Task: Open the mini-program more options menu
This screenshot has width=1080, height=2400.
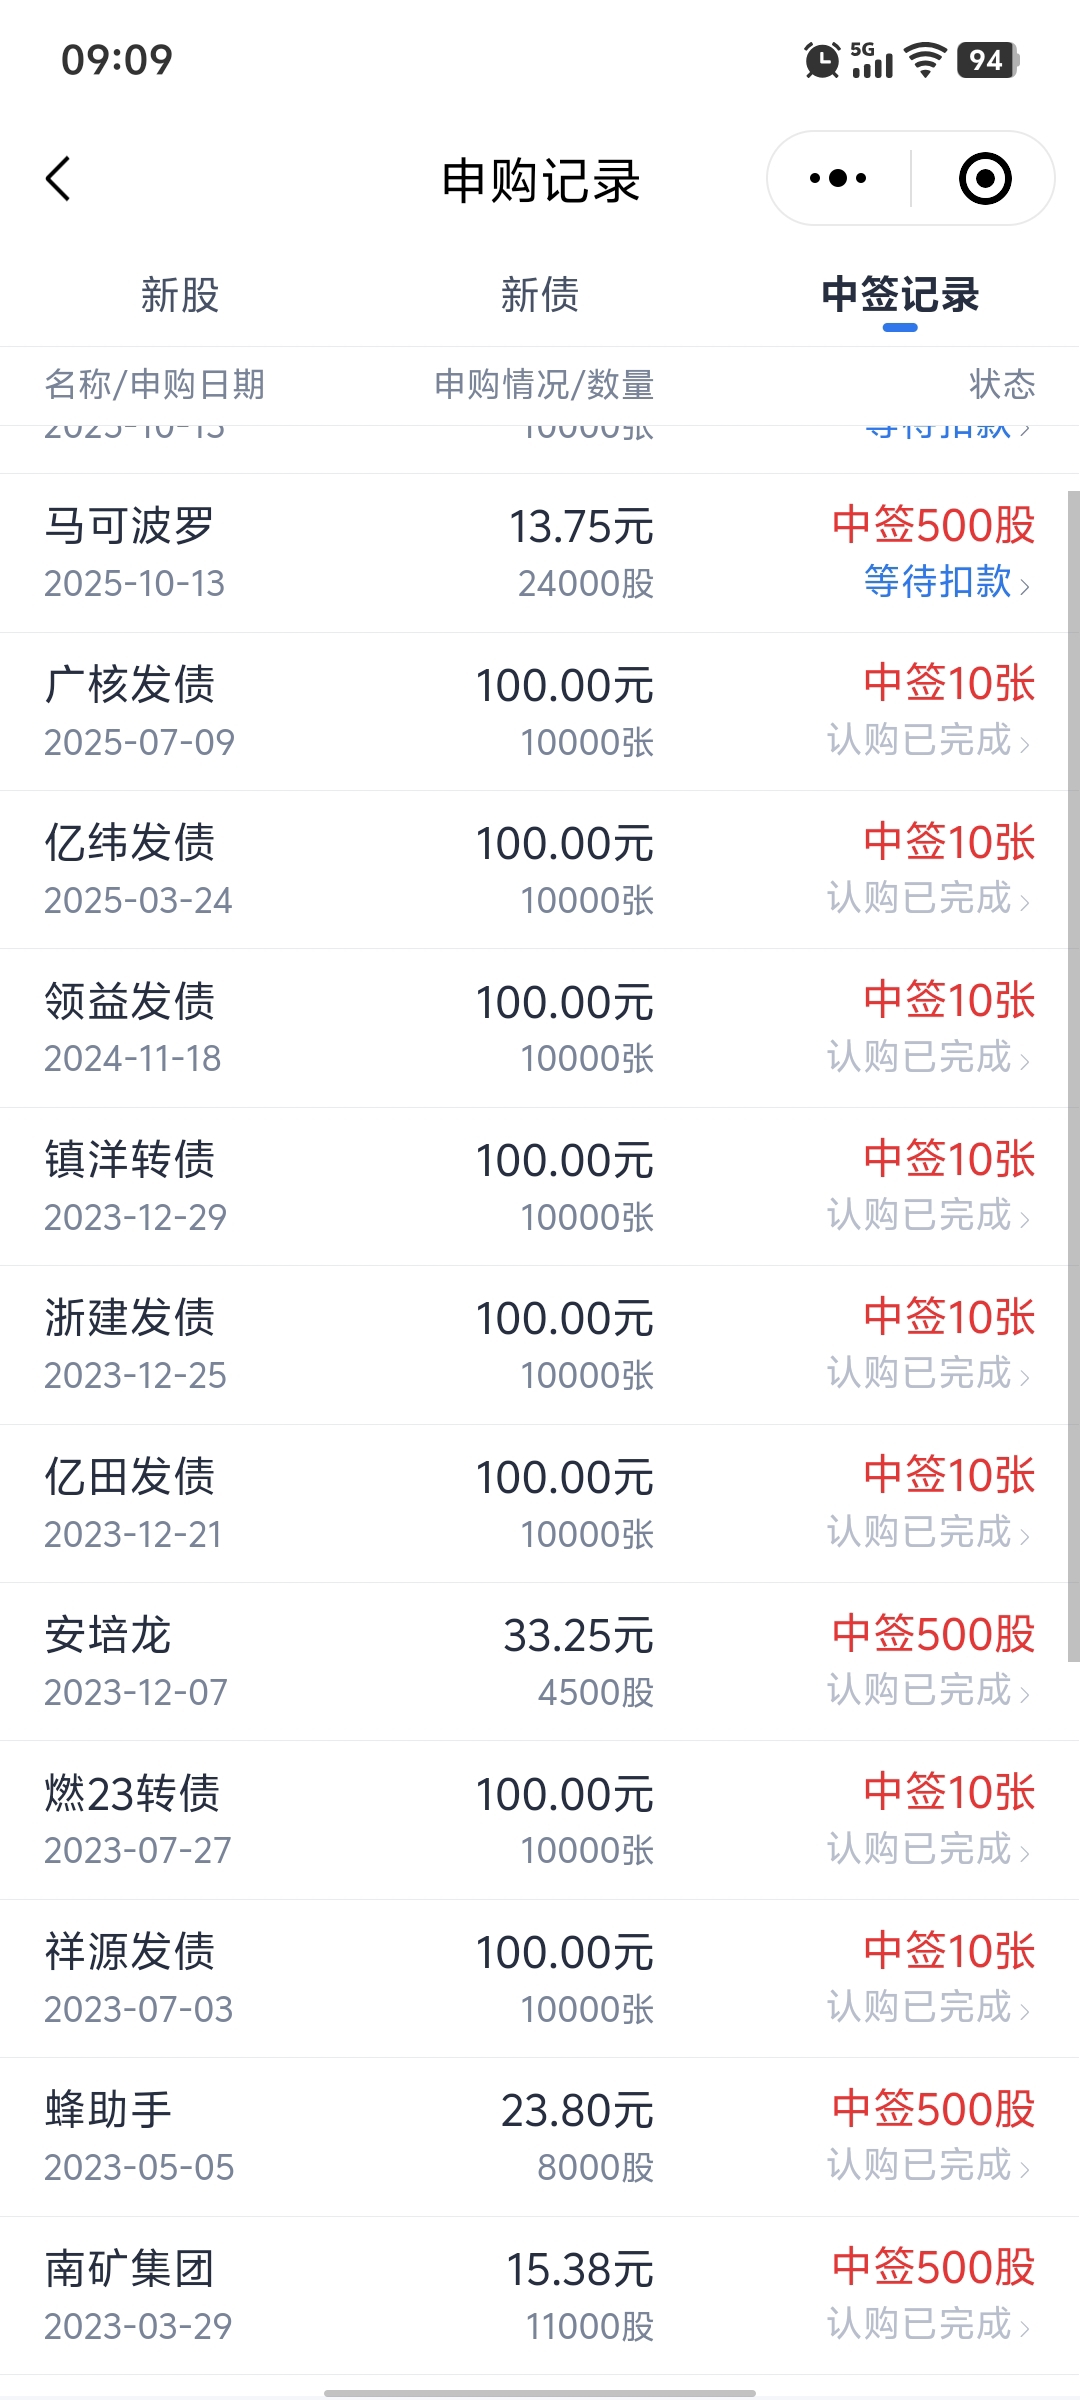Action: click(x=838, y=179)
